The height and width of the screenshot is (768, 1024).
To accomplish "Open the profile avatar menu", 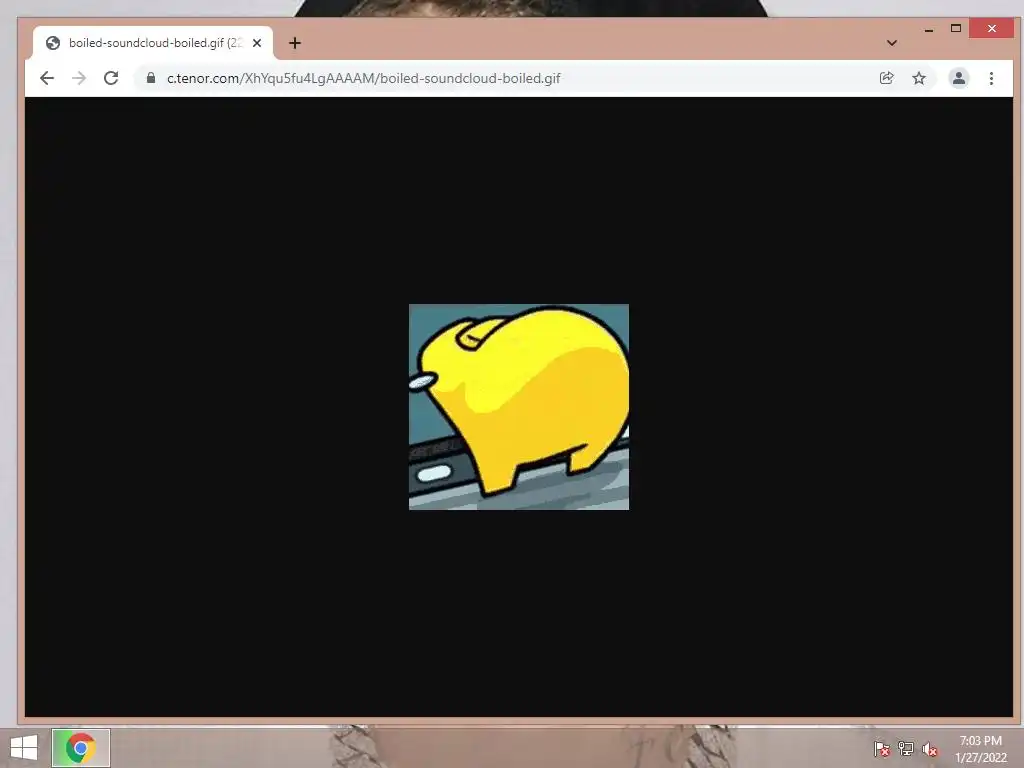I will 958,78.
